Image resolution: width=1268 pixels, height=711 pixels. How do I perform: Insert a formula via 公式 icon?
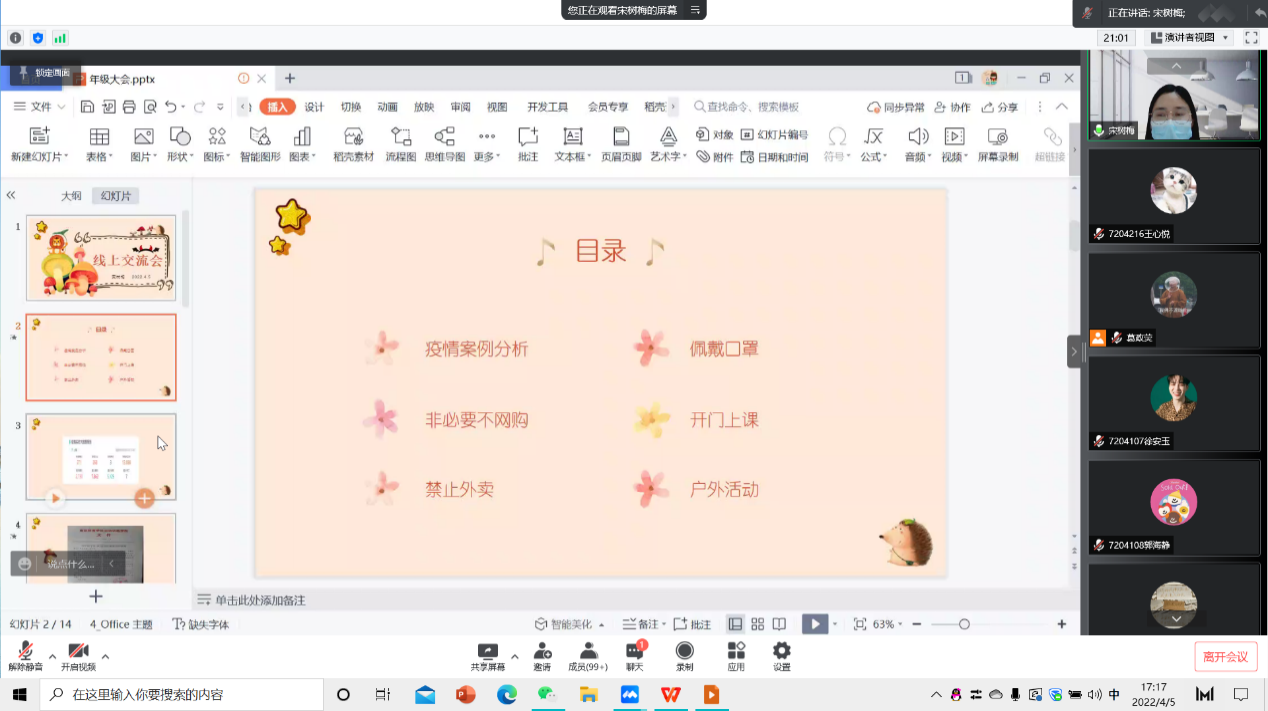tap(874, 137)
